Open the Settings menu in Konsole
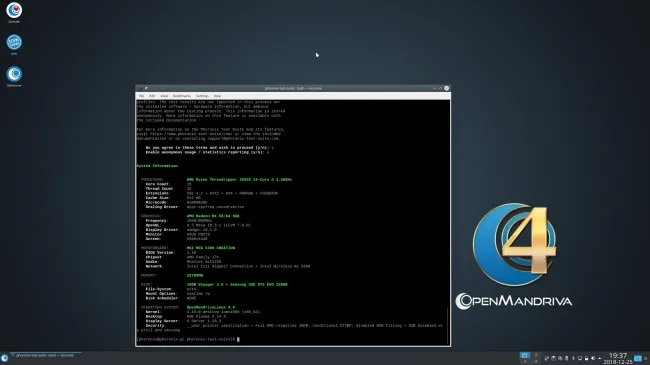Viewport: 650px width, 365px height. pyautogui.click(x=202, y=96)
